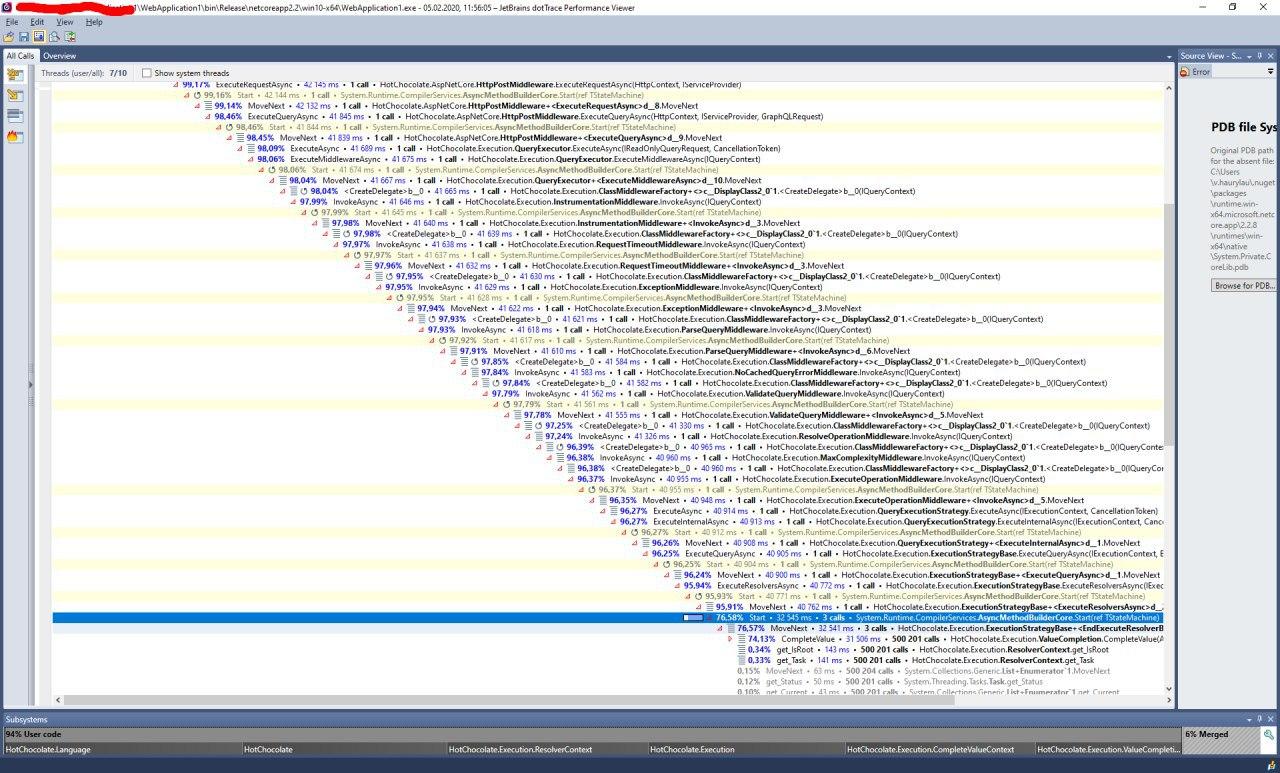The image size is (1280, 773).
Task: Click the Browse for PDB button
Action: click(1244, 286)
